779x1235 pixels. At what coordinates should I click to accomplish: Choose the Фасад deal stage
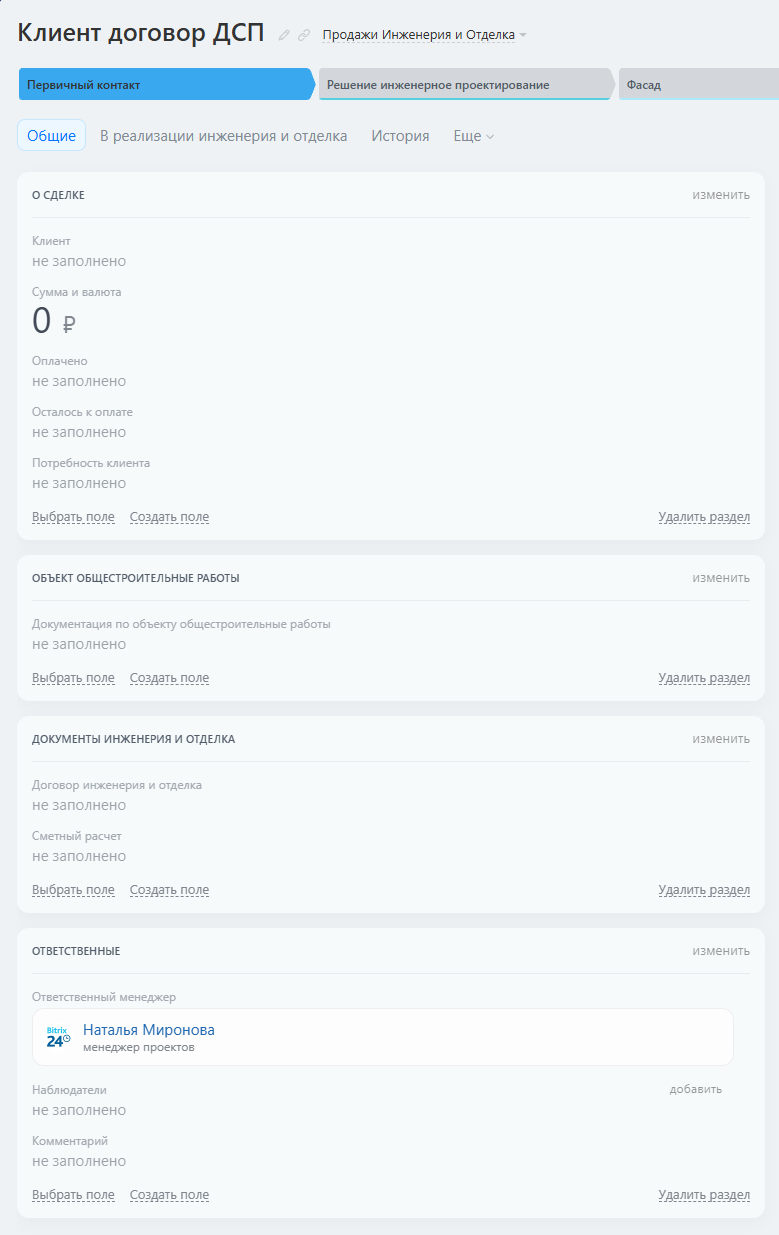coord(697,85)
